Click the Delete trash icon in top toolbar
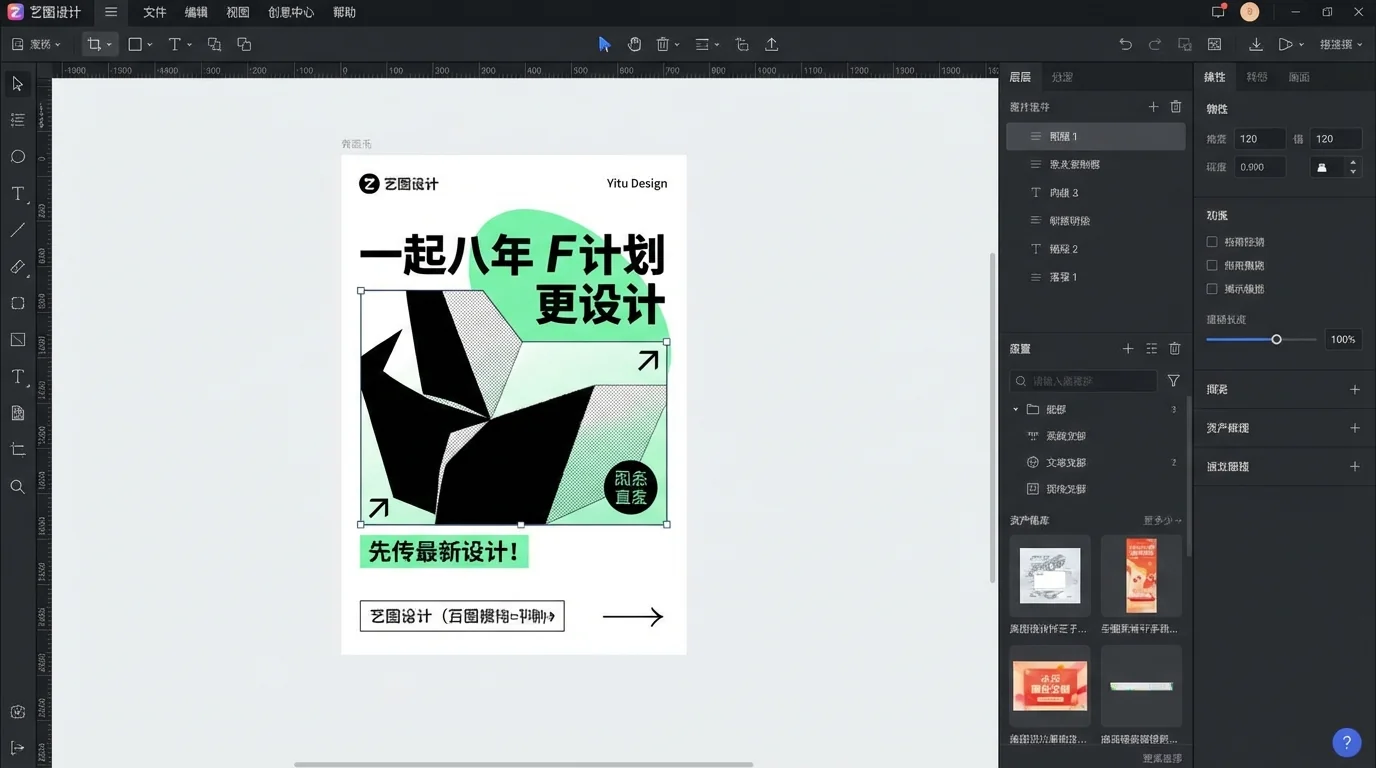The height and width of the screenshot is (768, 1376). (x=661, y=44)
